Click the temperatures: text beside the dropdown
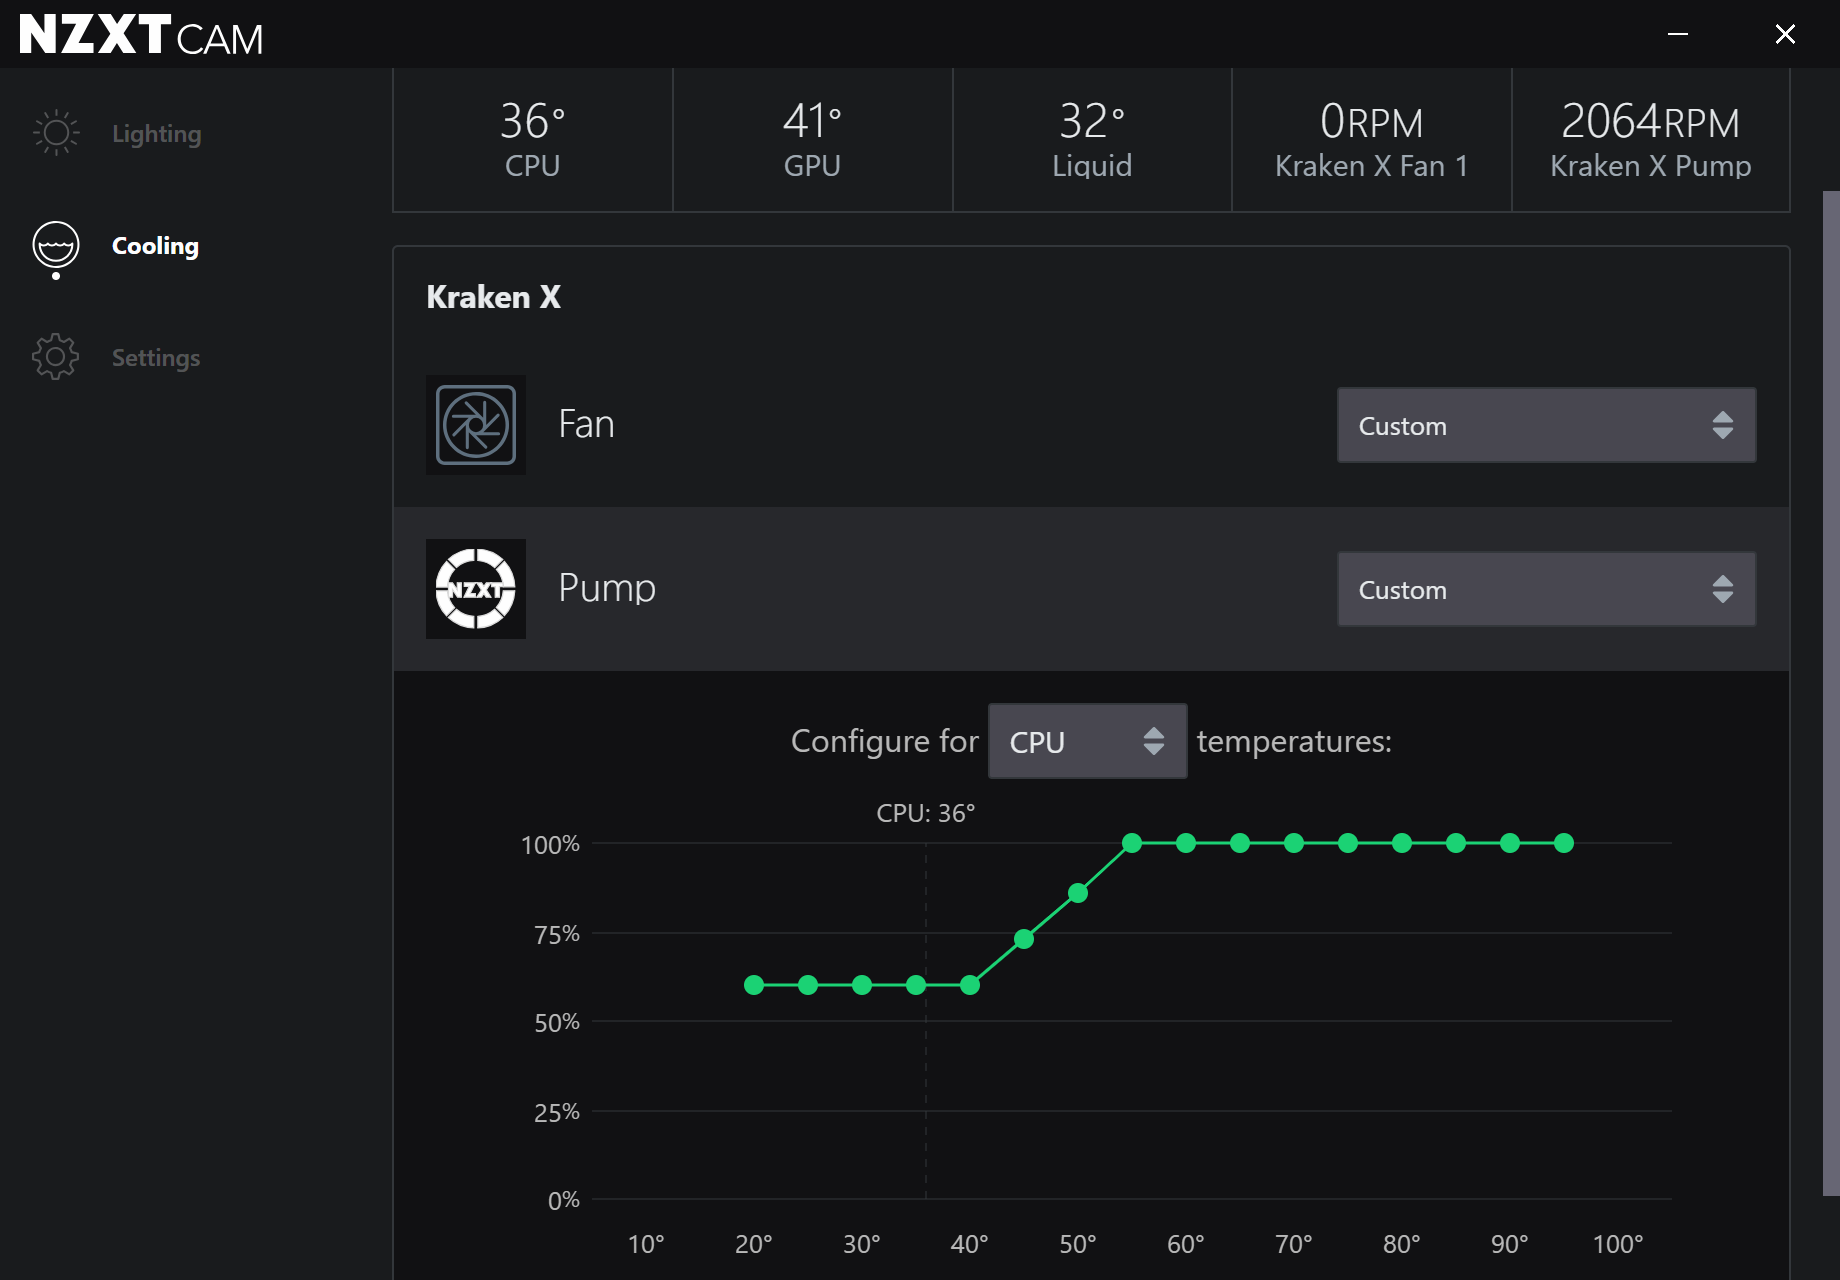The width and height of the screenshot is (1840, 1280). click(1294, 741)
